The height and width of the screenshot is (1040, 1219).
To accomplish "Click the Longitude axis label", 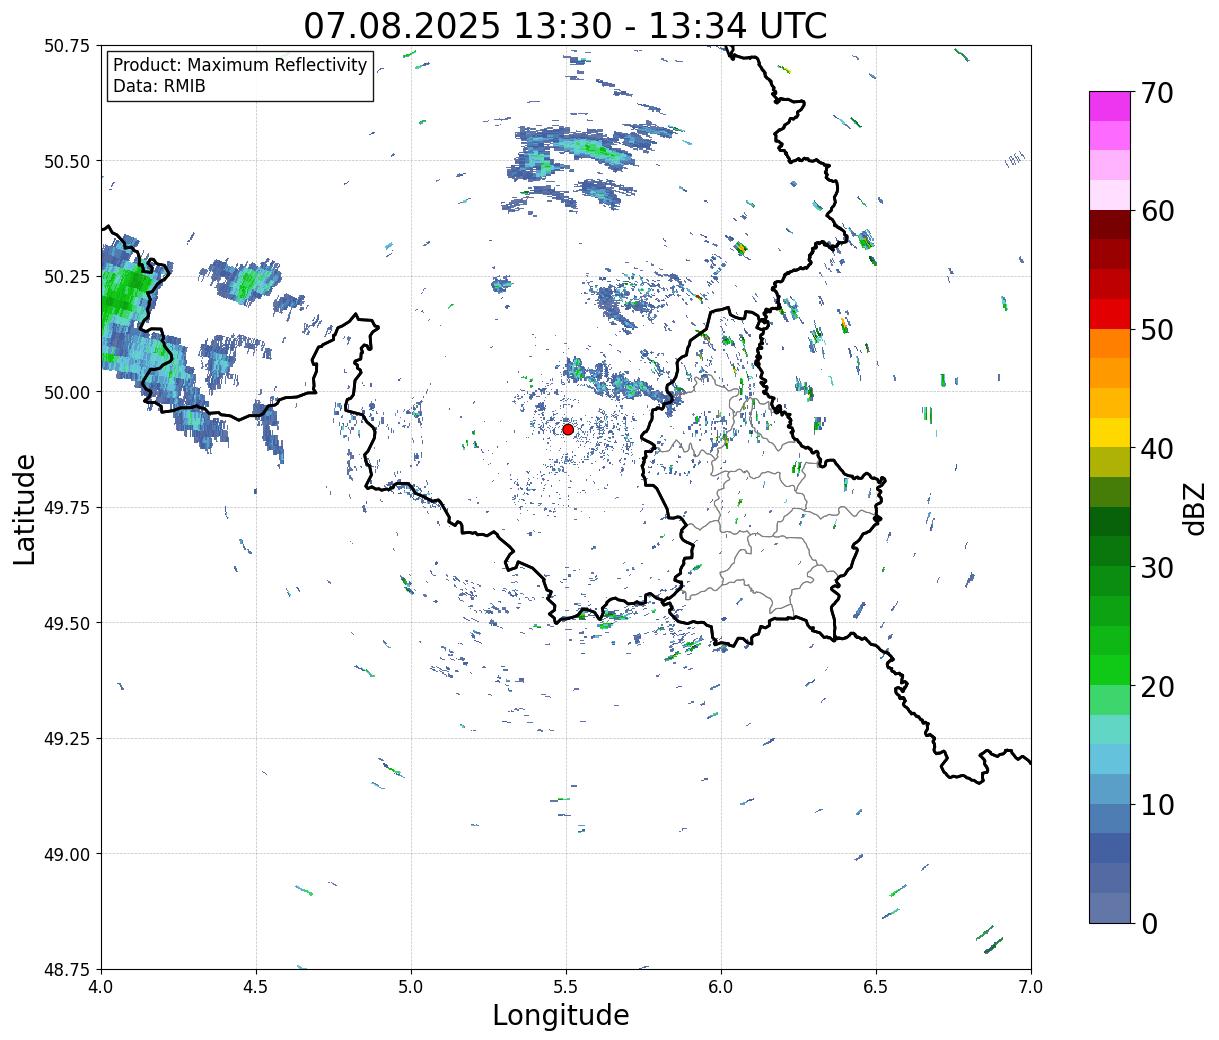I will tap(561, 1015).
